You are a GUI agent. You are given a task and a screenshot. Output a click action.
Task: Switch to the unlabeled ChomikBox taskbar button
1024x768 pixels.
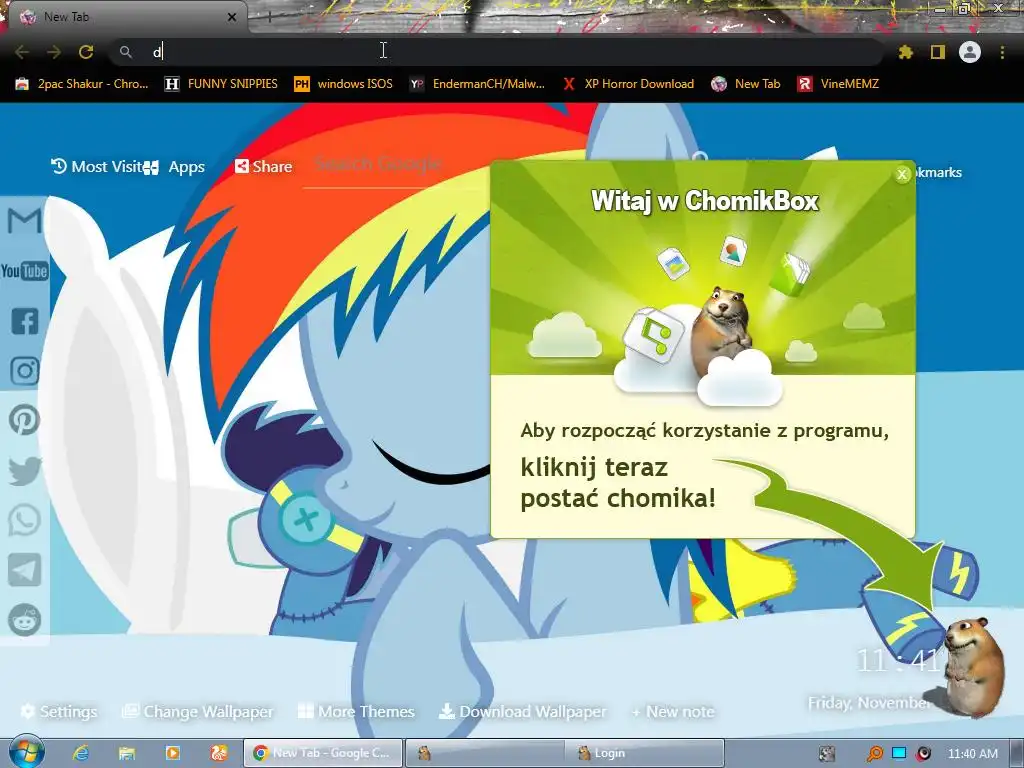tap(484, 753)
